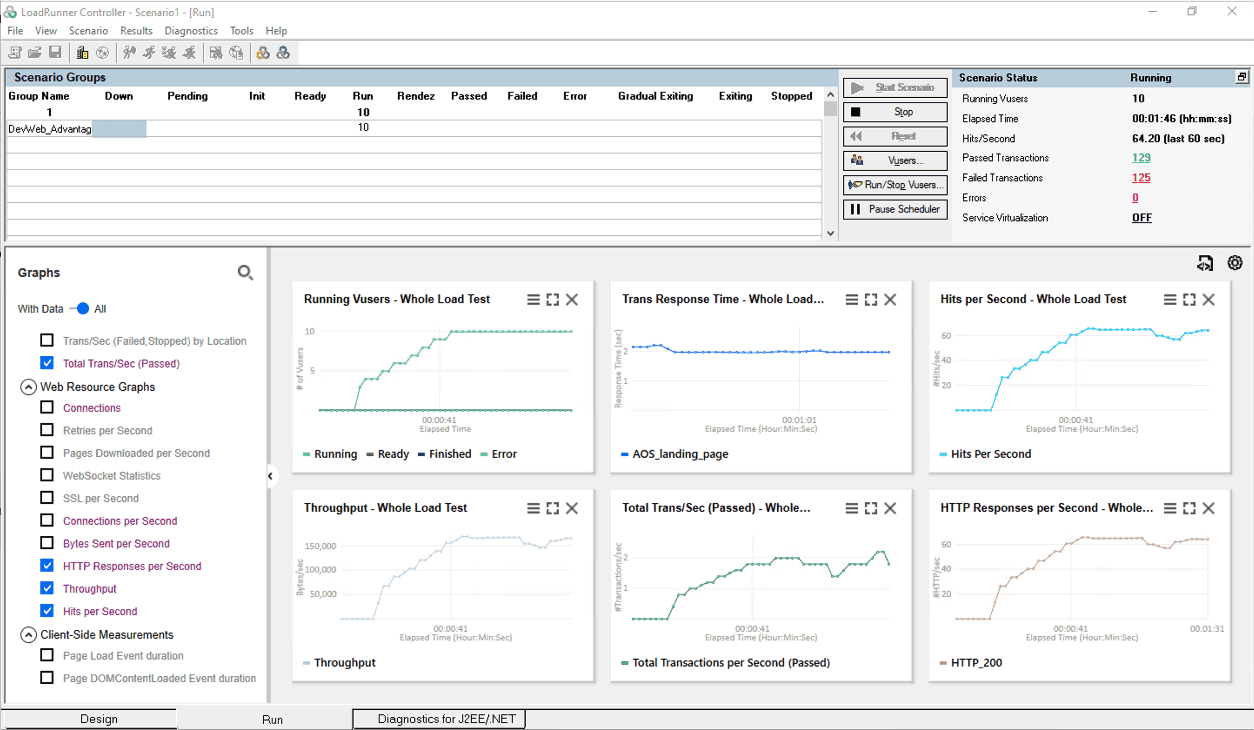Viewport: 1254px width, 730px height.
Task: Collapse the Web Resource Graphs section
Action: (x=28, y=387)
